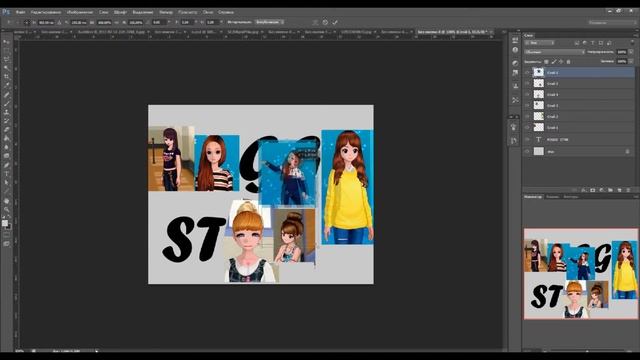Open the layer filter type dropdown
Screen dimensions: 640x360
[x=539, y=42]
